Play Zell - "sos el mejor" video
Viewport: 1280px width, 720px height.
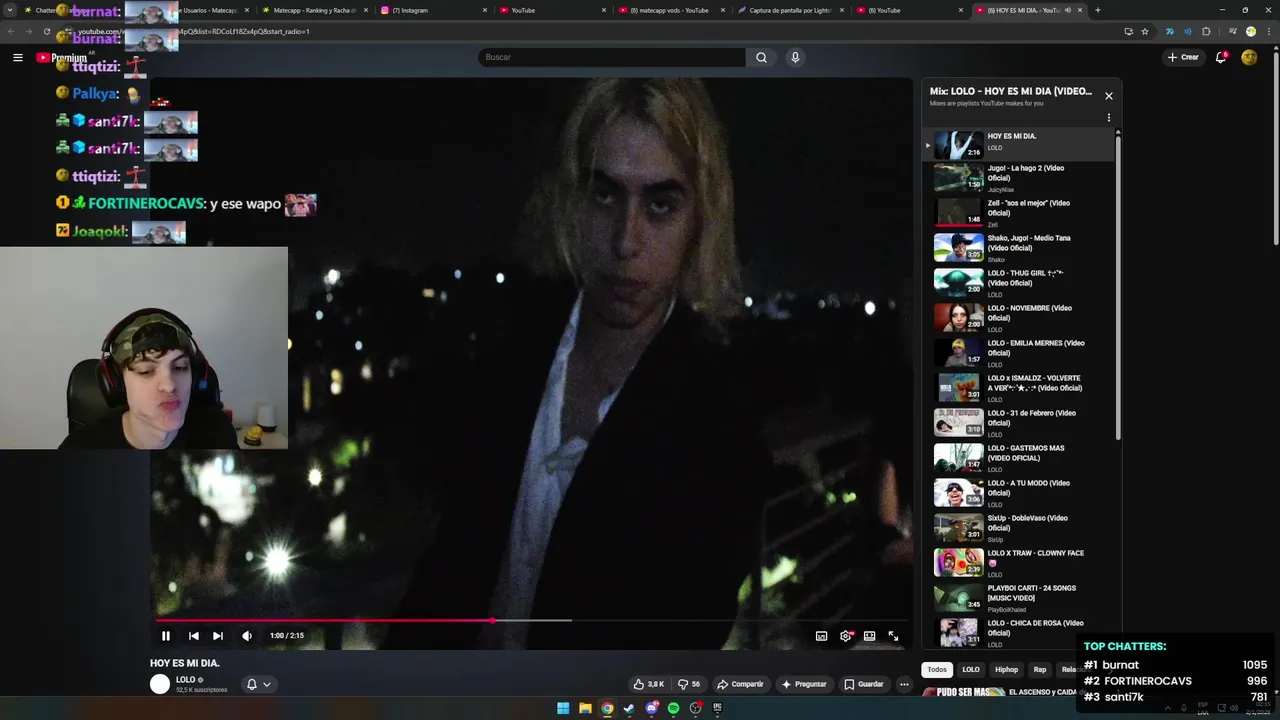(1018, 213)
